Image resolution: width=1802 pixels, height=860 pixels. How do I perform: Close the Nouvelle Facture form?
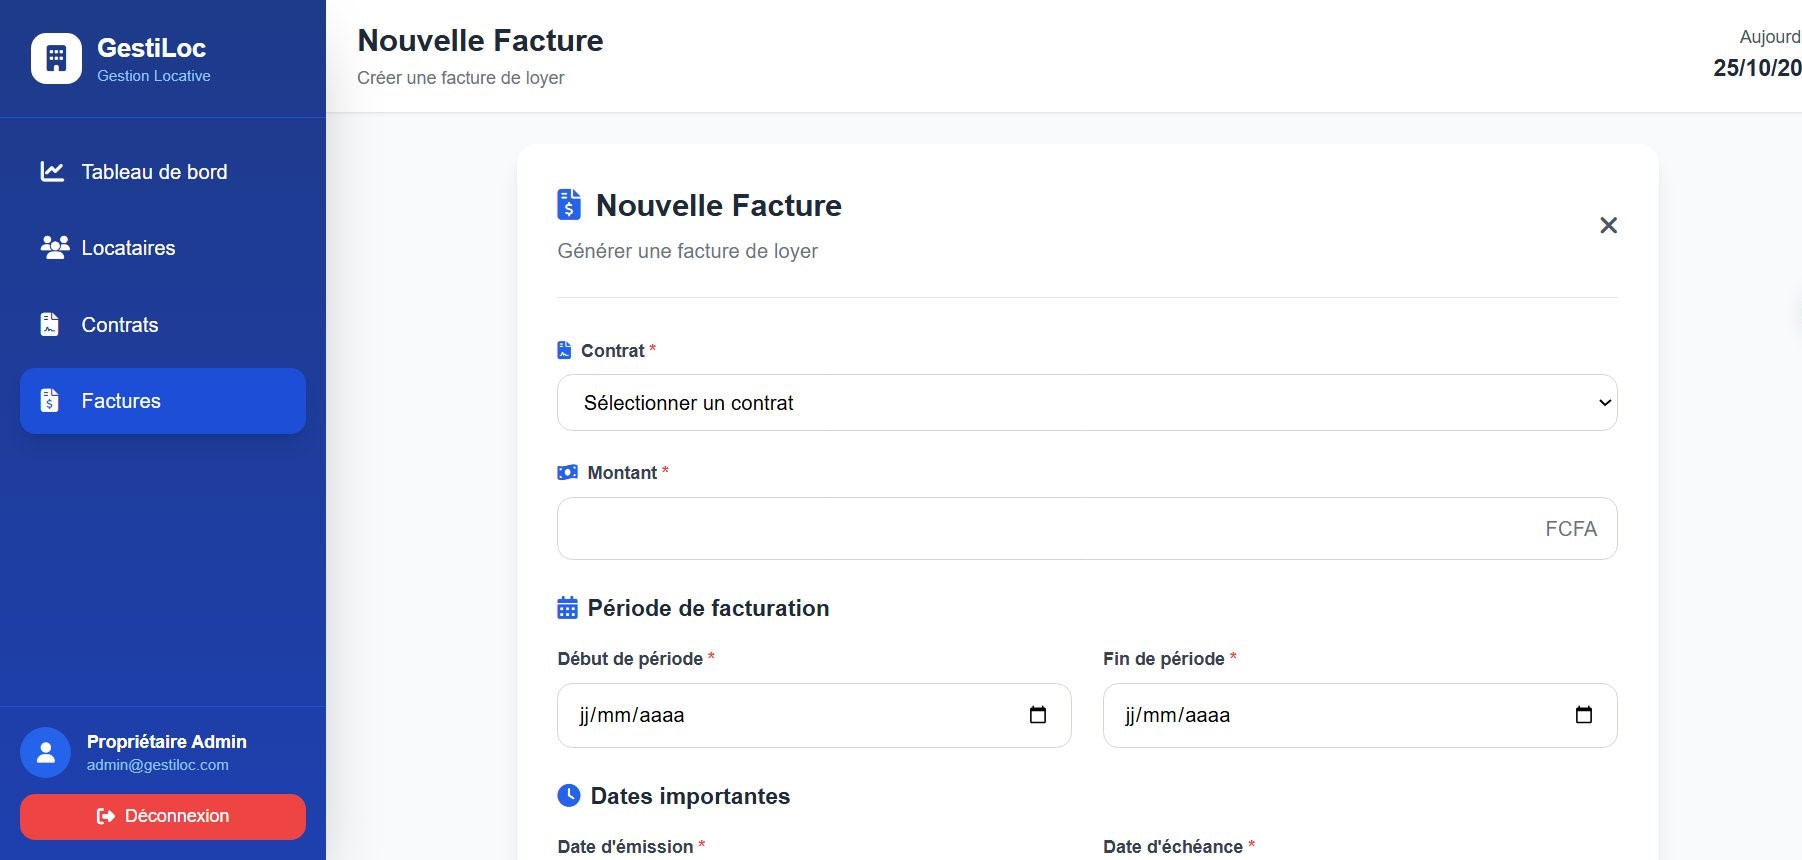1608,226
